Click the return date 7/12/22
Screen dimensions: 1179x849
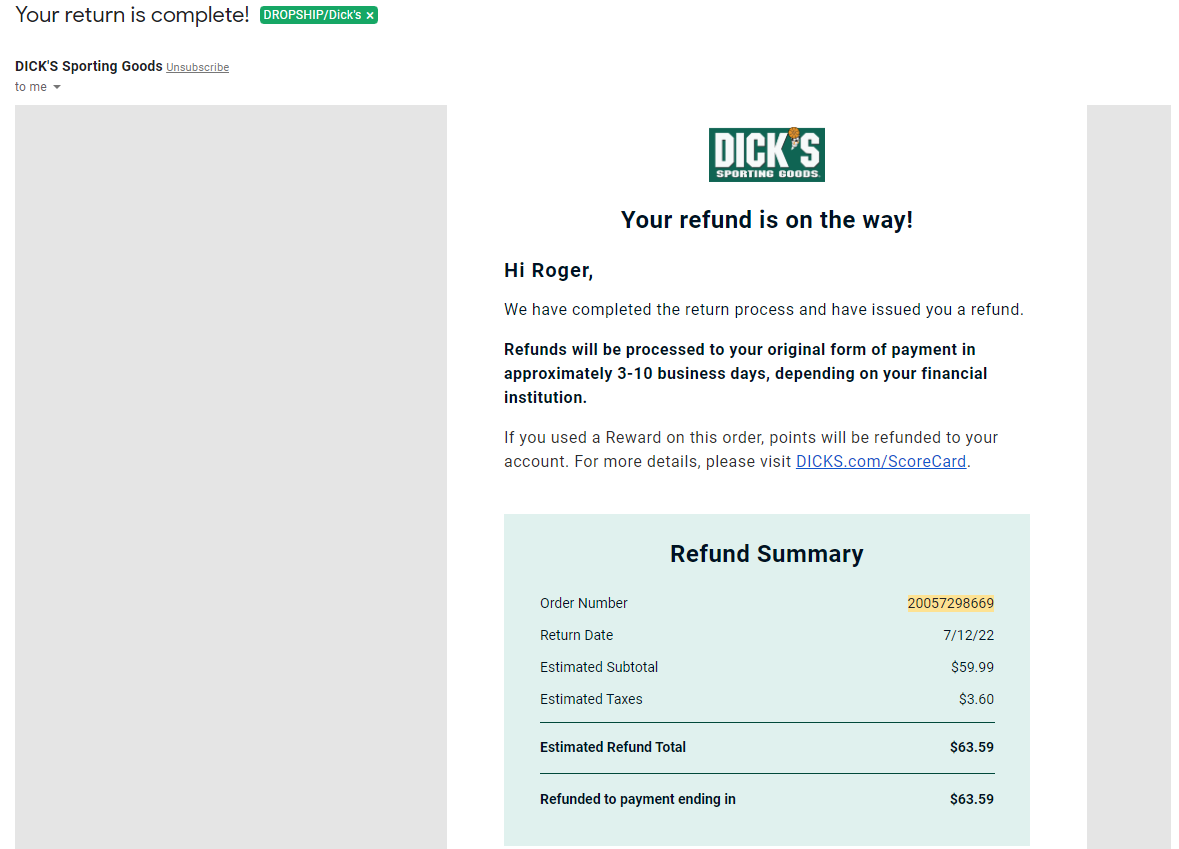(968, 635)
